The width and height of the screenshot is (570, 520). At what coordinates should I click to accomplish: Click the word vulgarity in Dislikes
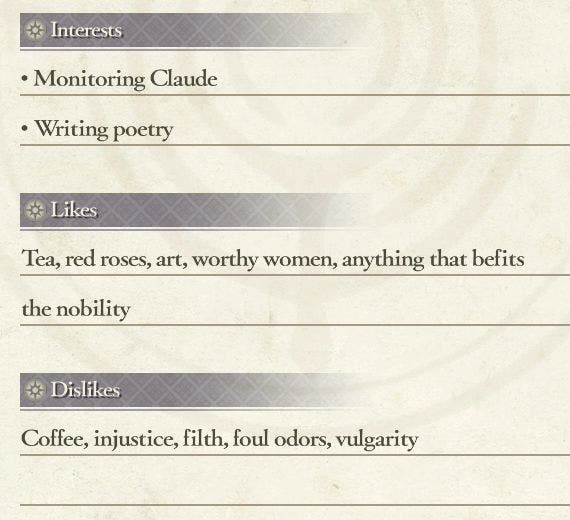tap(377, 440)
